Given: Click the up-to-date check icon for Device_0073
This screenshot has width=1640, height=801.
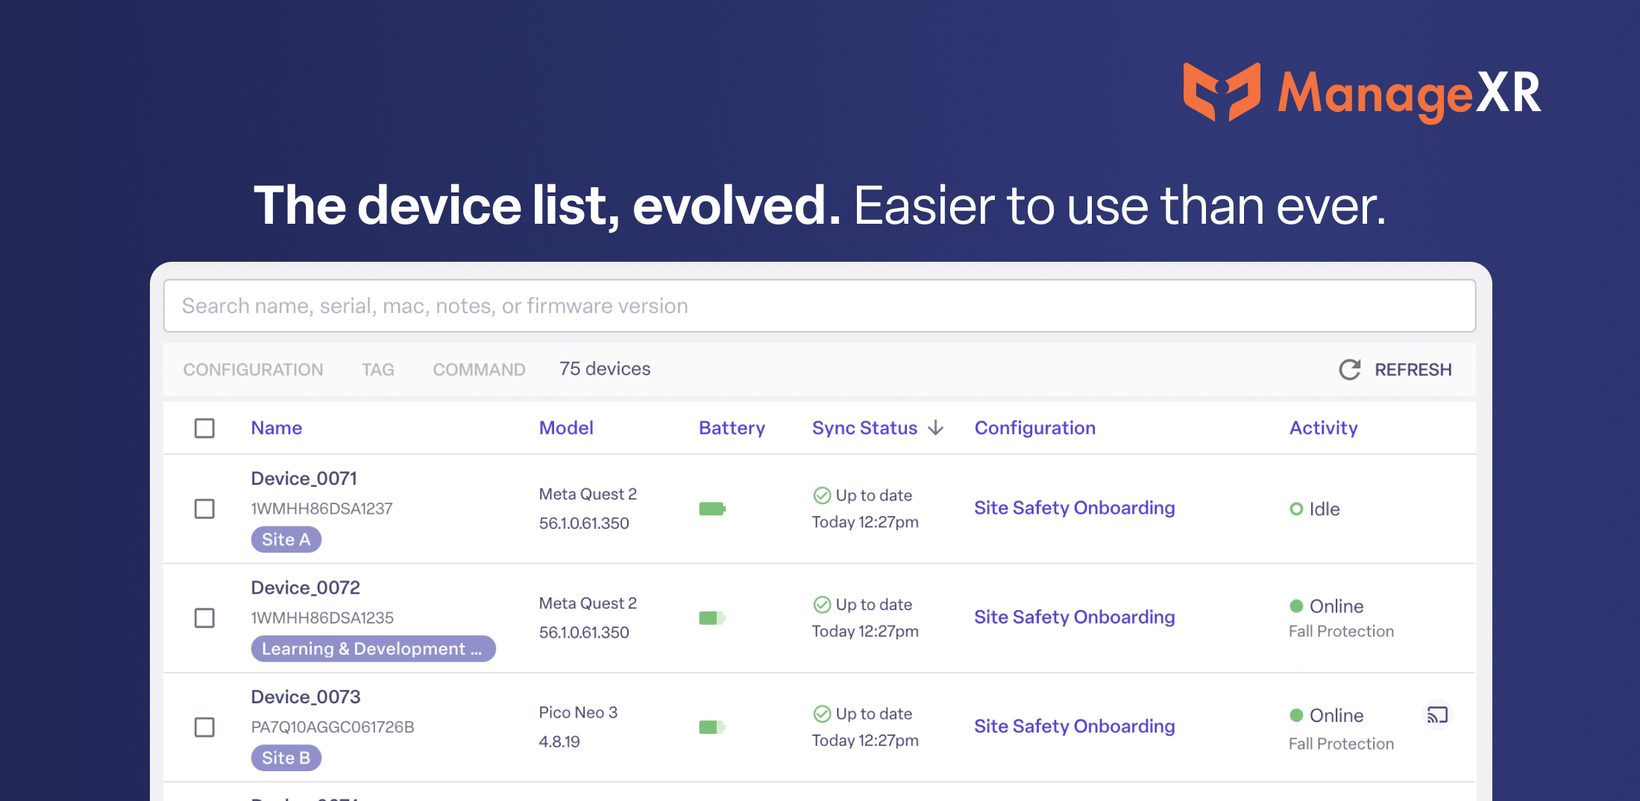Looking at the screenshot, I should [x=822, y=713].
